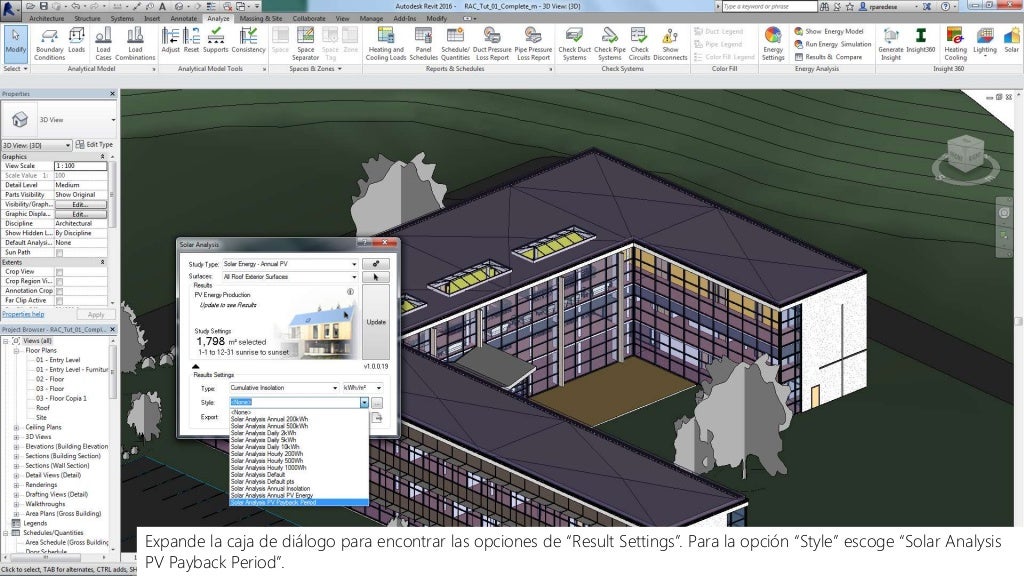Click the Save icon in quick access toolbar
The width and height of the screenshot is (1024, 576).
pos(44,6)
